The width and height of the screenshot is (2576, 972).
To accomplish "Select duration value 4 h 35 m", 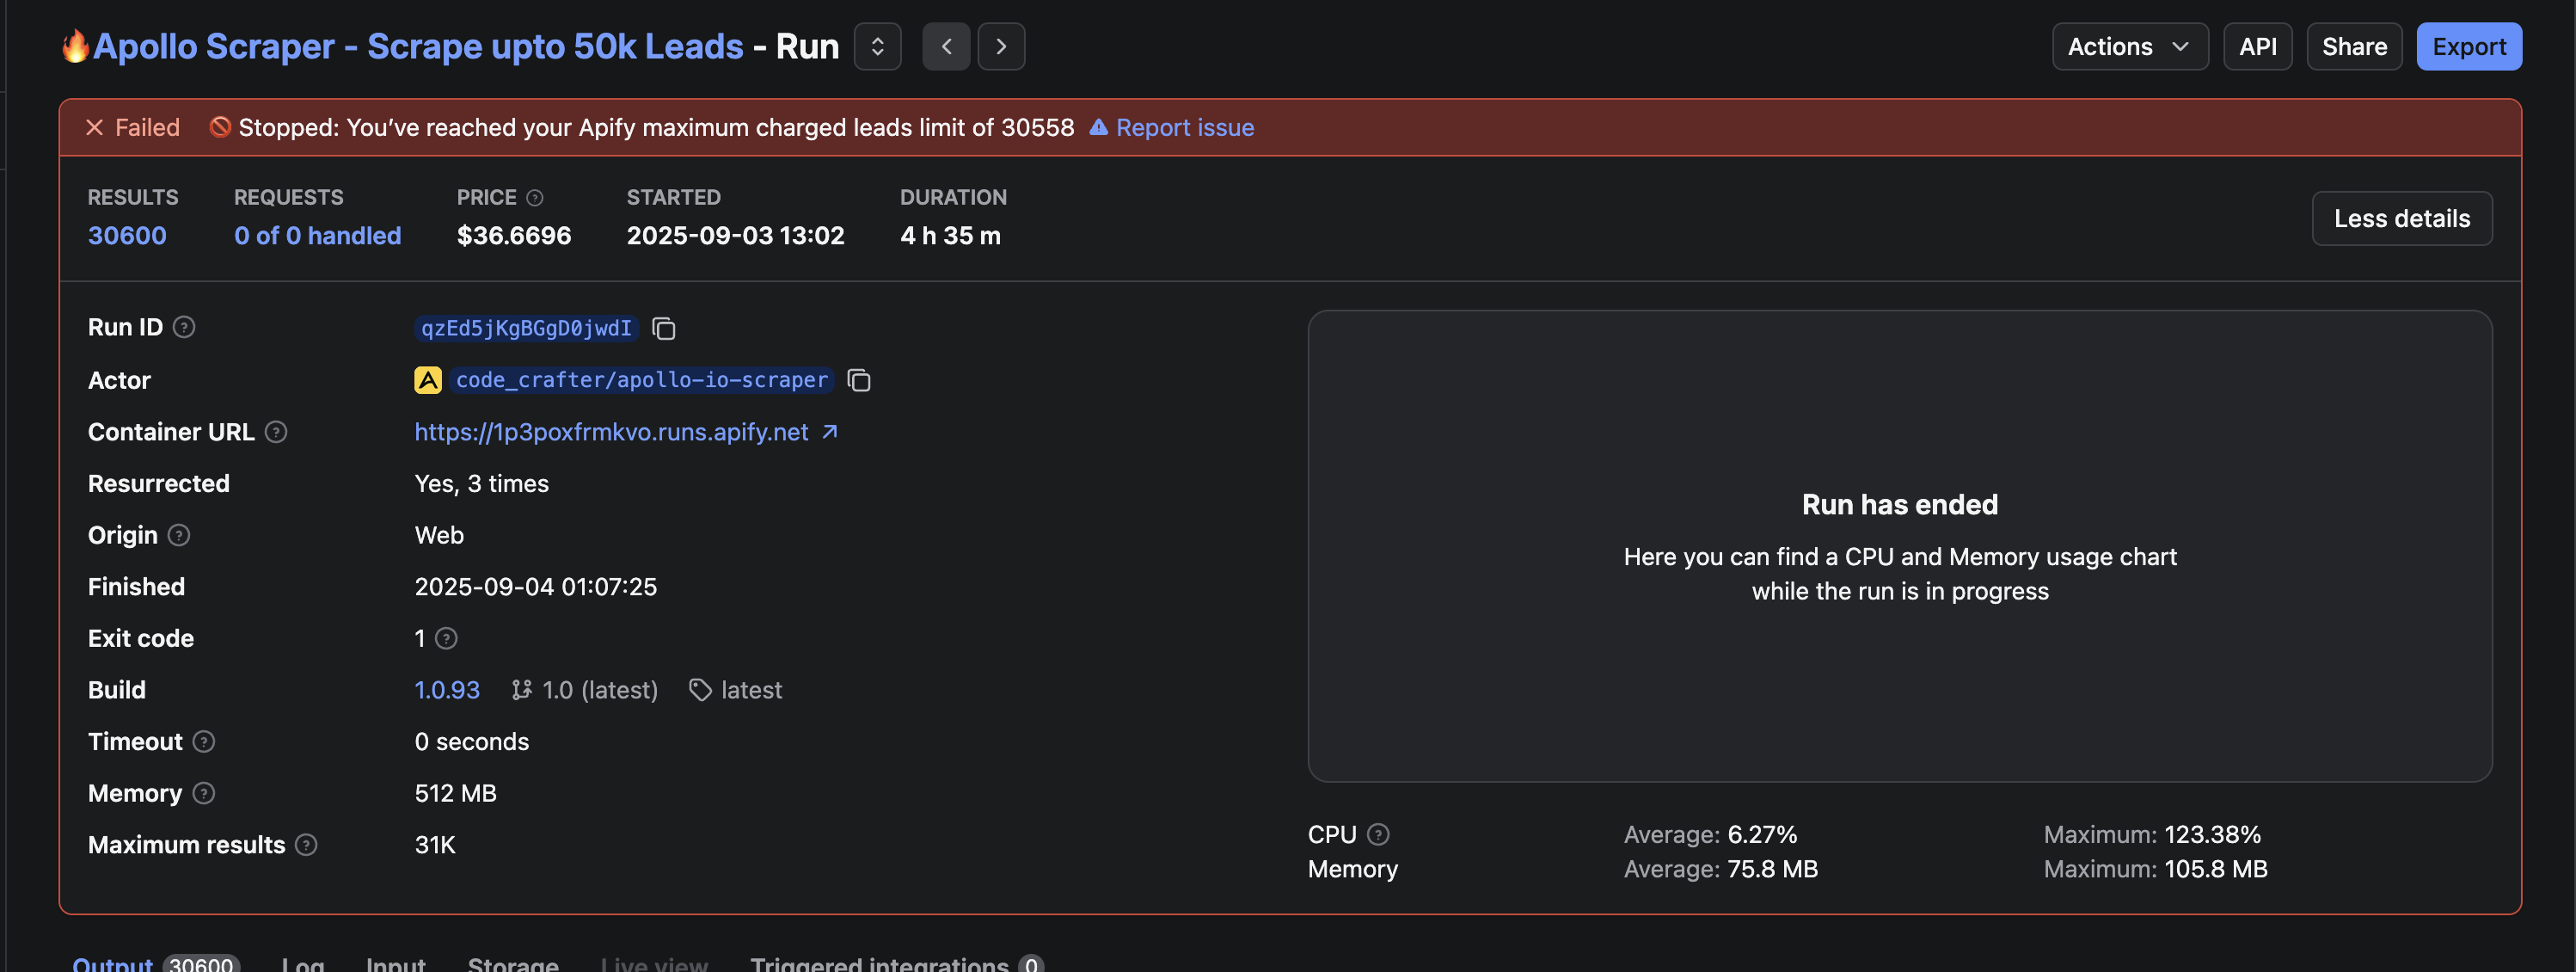I will point(950,235).
